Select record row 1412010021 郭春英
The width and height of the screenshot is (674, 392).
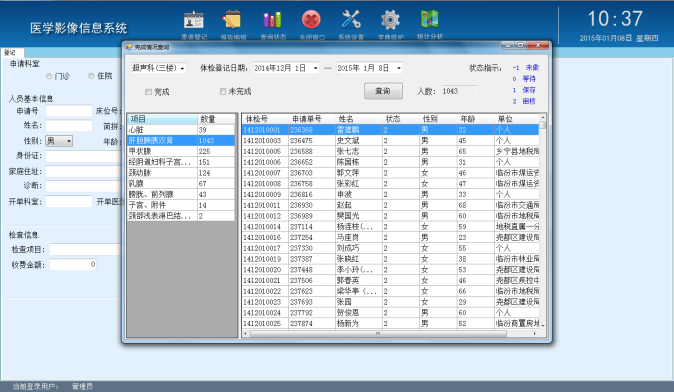click(390, 280)
